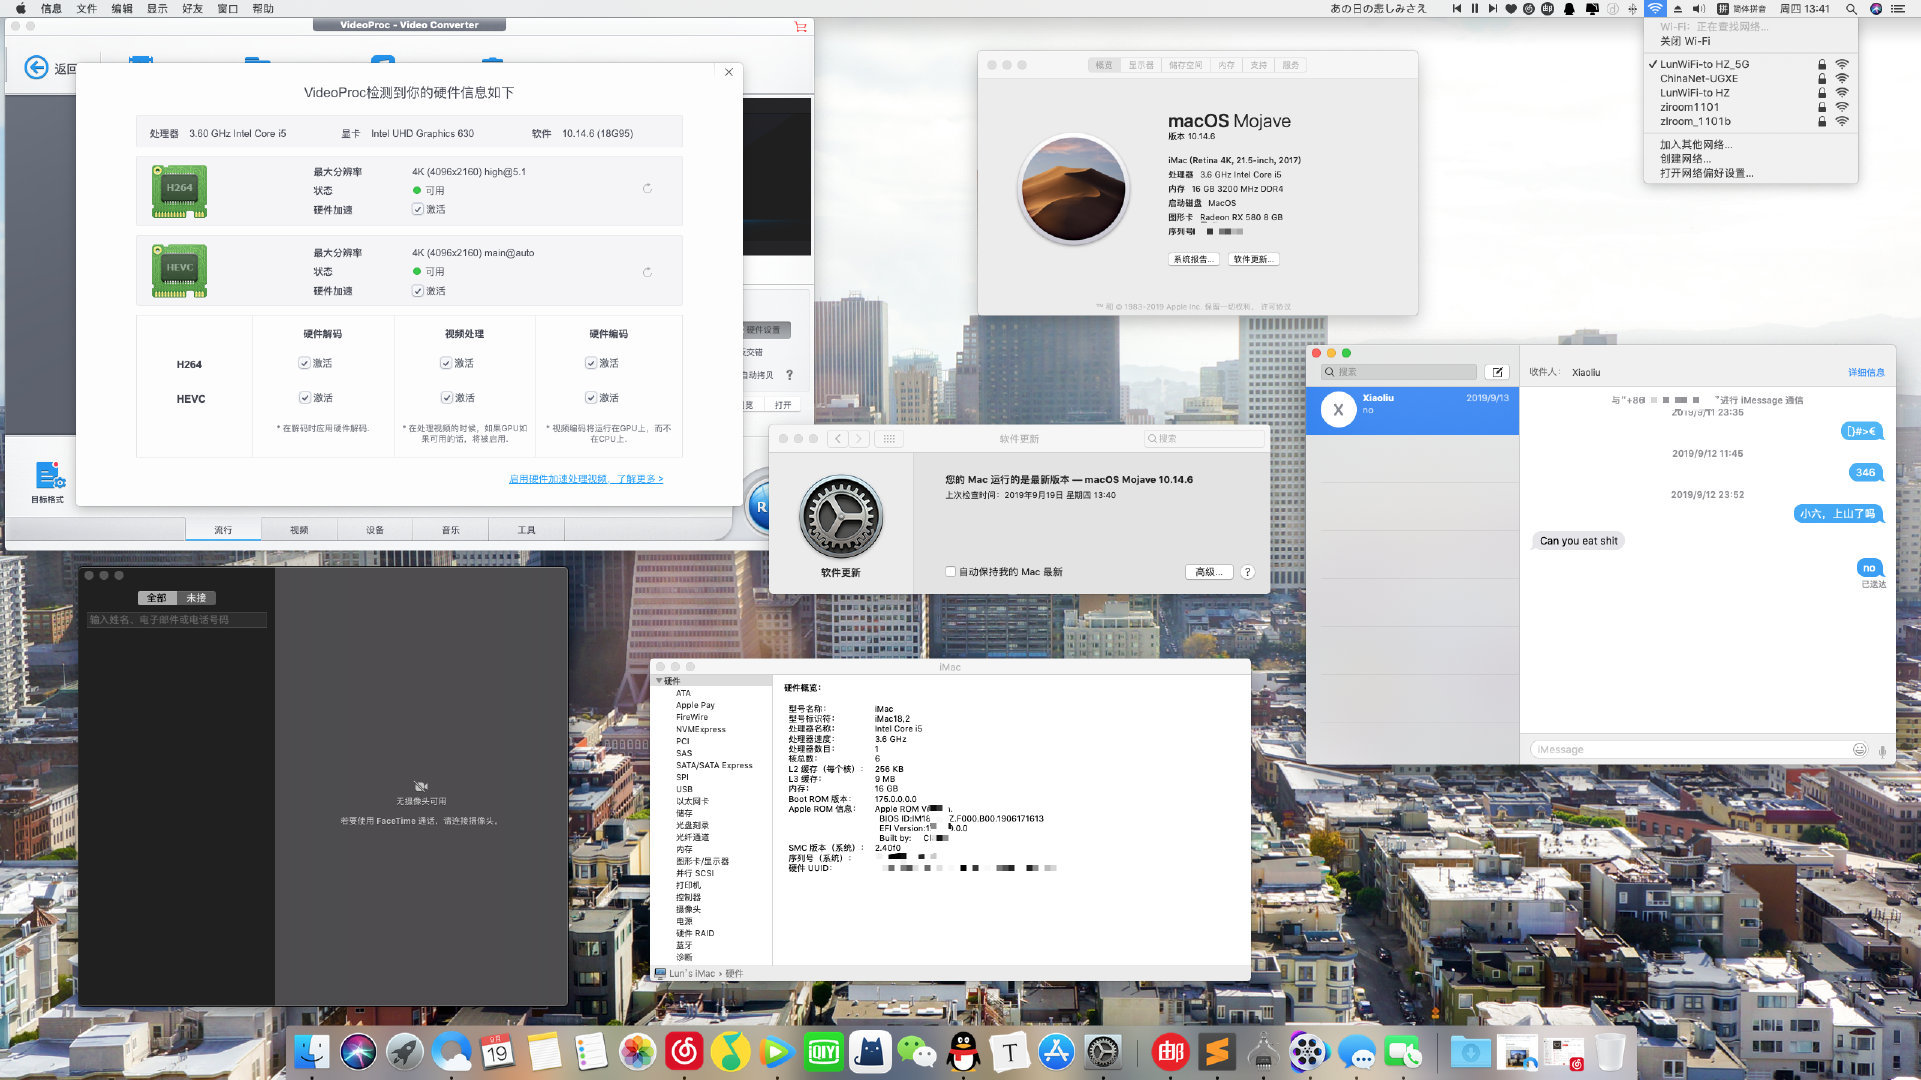Click the help question mark in Software Update
This screenshot has height=1080, width=1921.
[1247, 572]
